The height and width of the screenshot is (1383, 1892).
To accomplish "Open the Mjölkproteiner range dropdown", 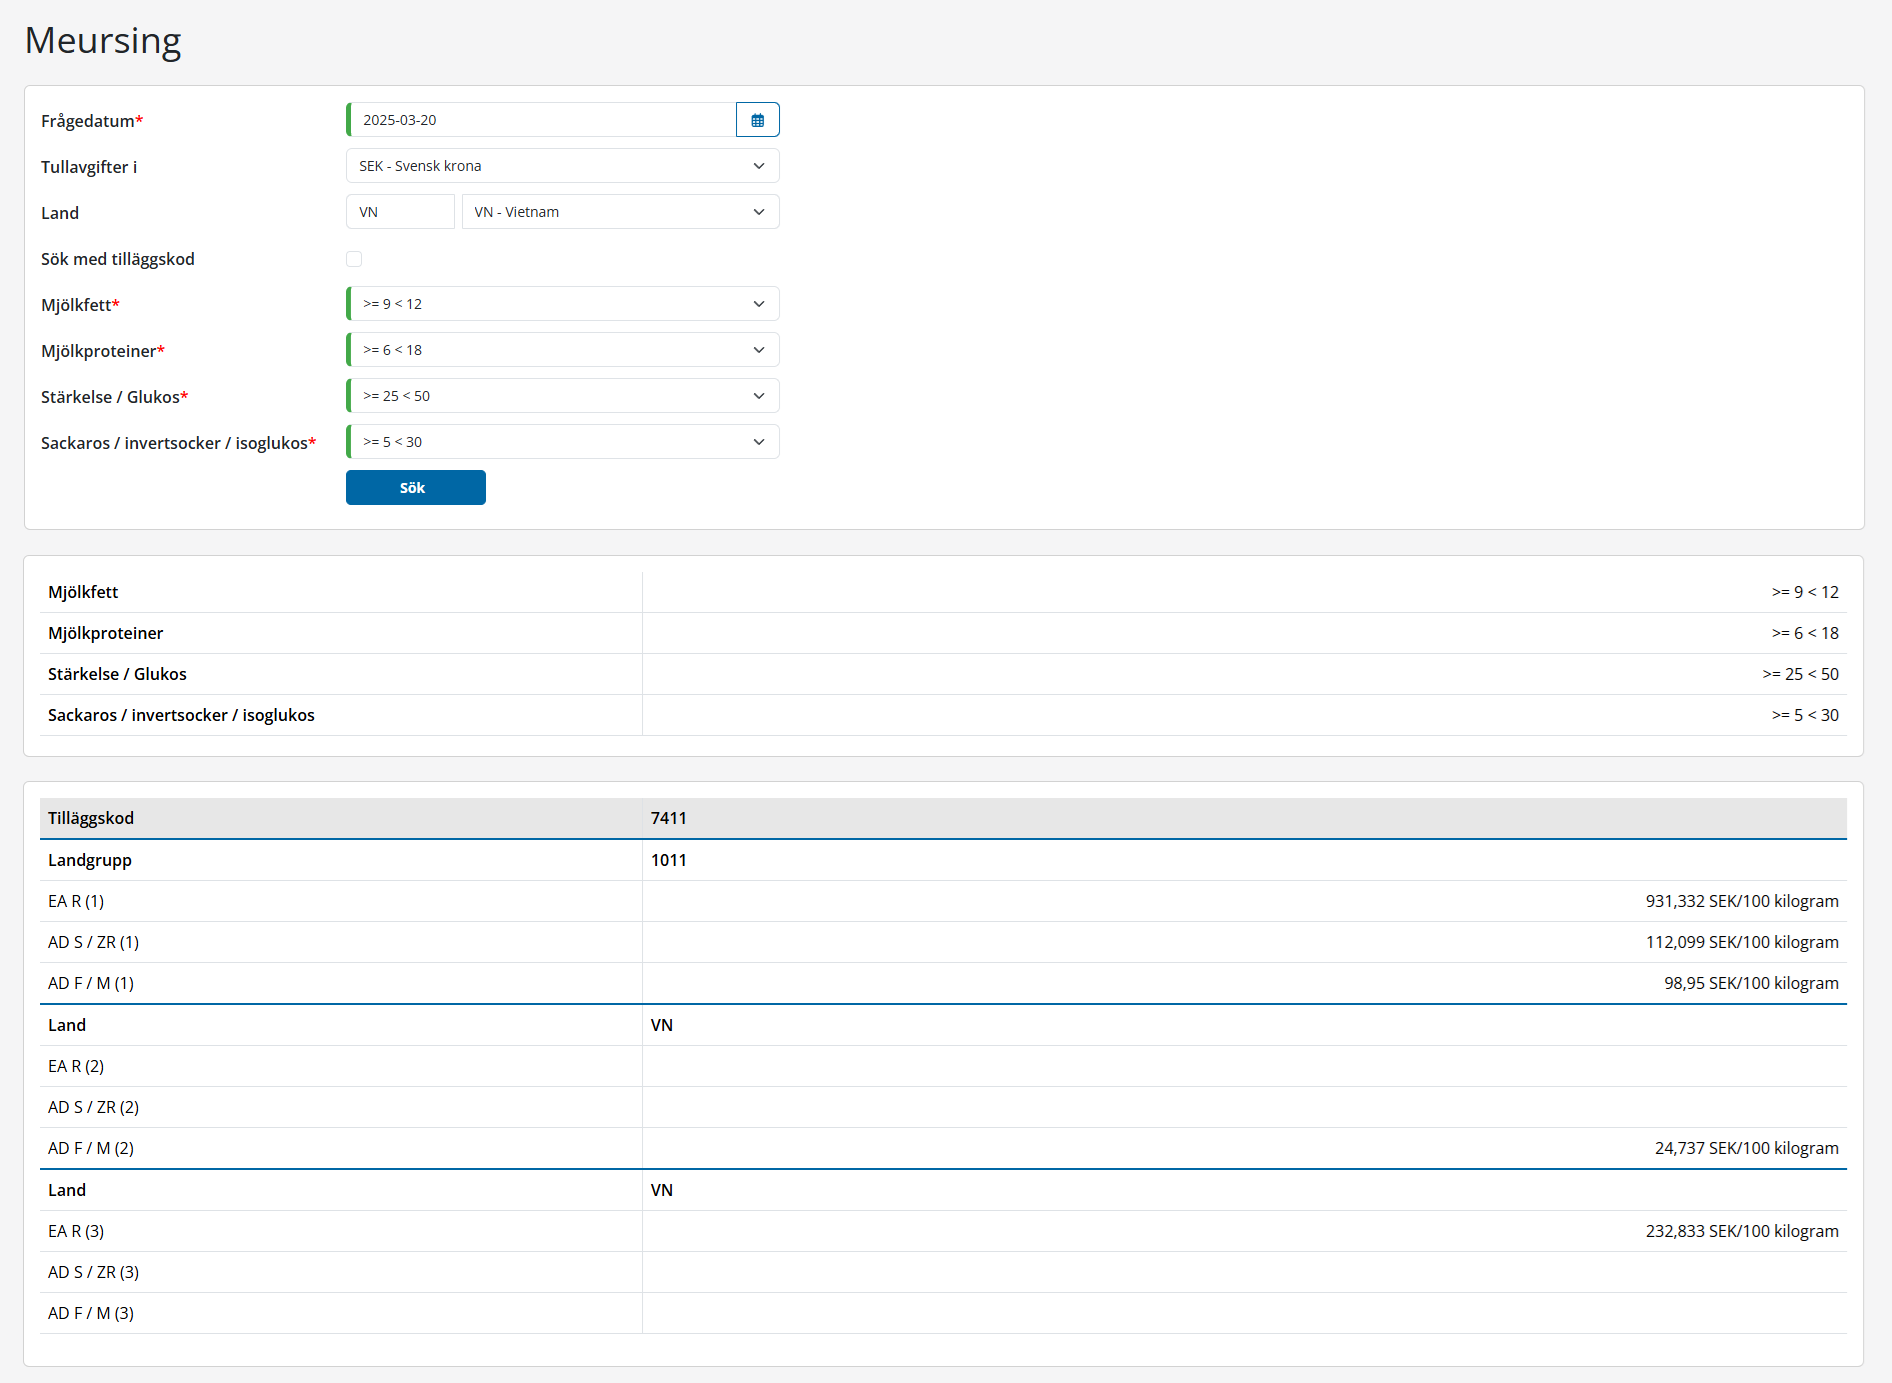I will point(562,350).
